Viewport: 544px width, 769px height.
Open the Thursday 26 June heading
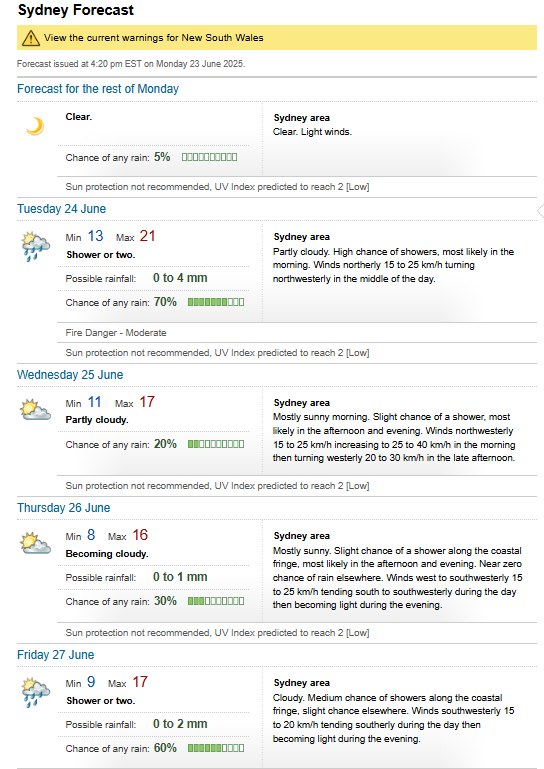tap(64, 508)
